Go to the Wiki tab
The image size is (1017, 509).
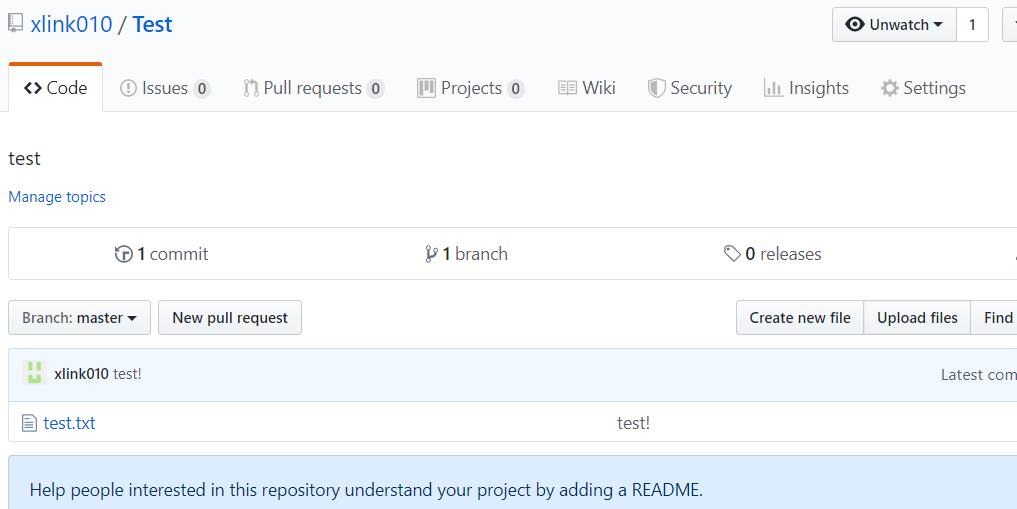587,88
